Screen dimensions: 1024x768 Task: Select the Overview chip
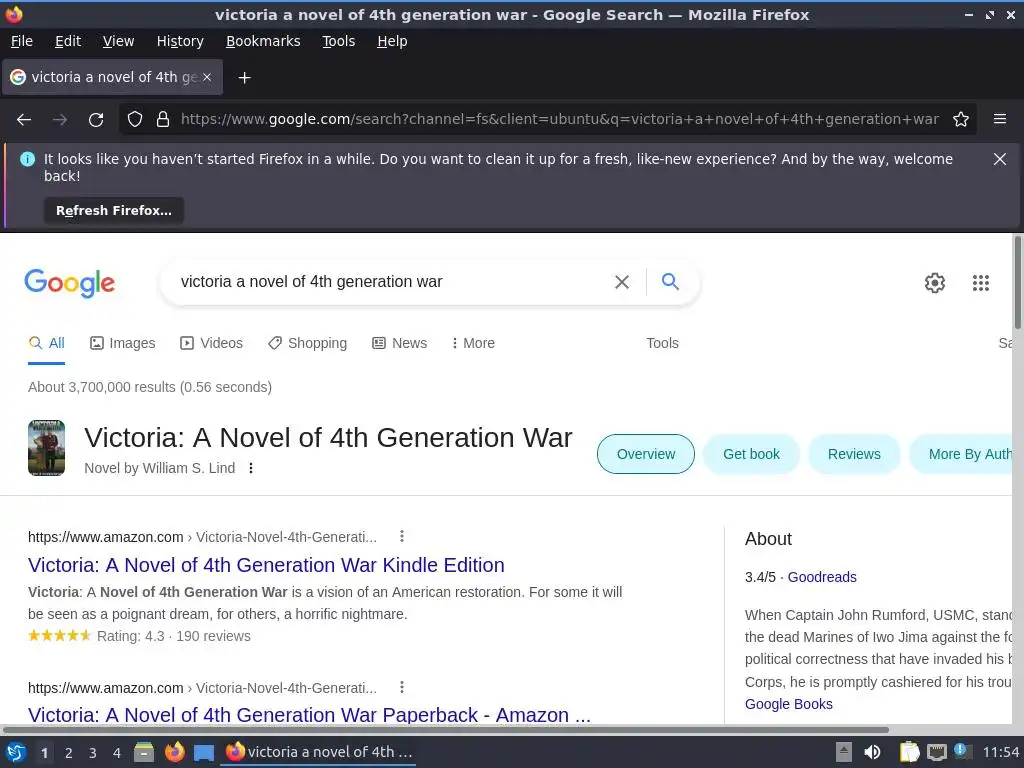[x=645, y=454]
